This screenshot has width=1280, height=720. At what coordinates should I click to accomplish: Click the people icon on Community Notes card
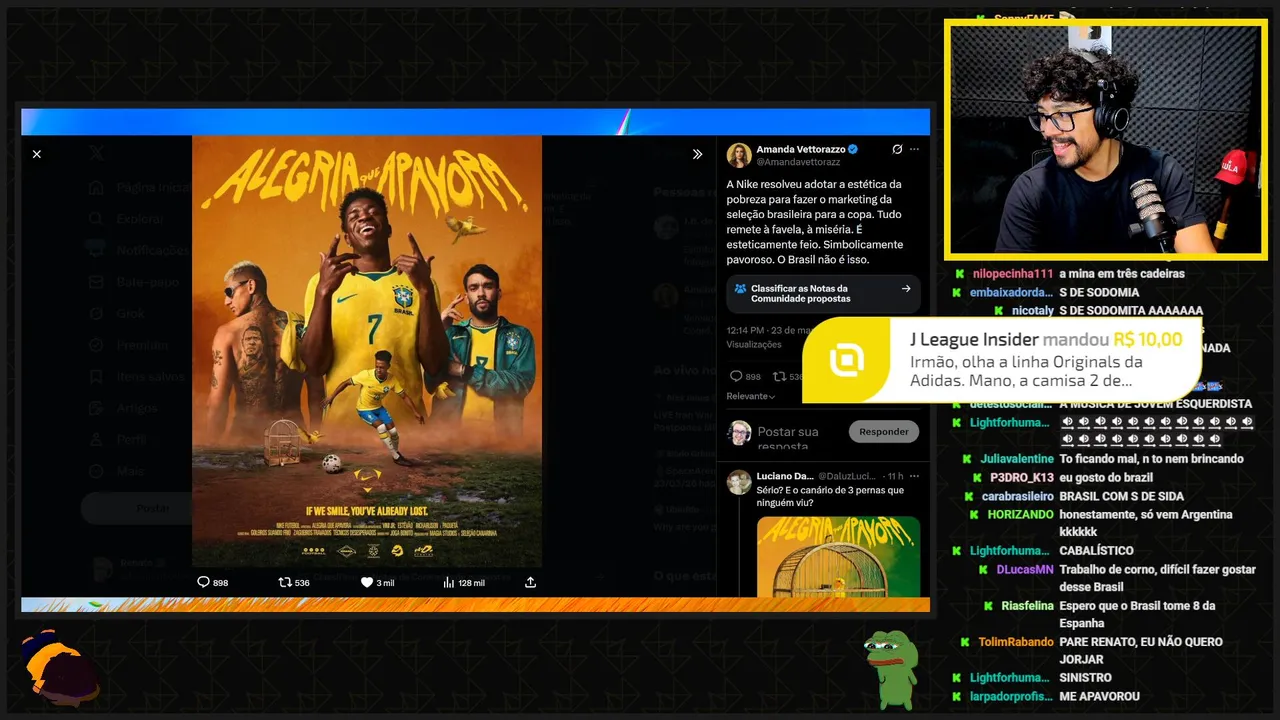tap(740, 288)
